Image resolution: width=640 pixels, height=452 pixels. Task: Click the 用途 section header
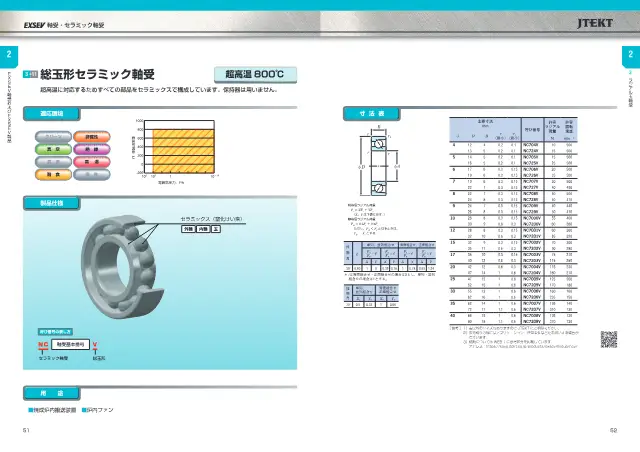pos(51,393)
